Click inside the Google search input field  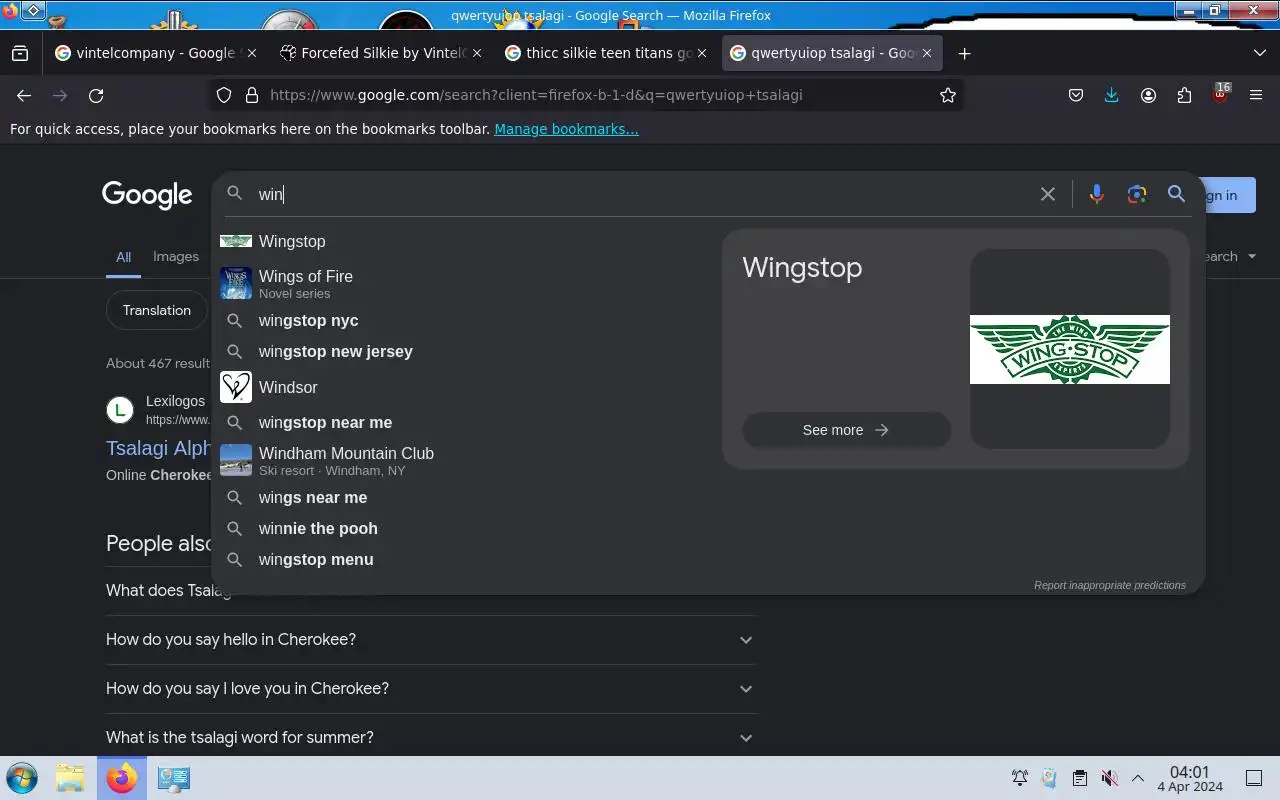pyautogui.click(x=640, y=194)
